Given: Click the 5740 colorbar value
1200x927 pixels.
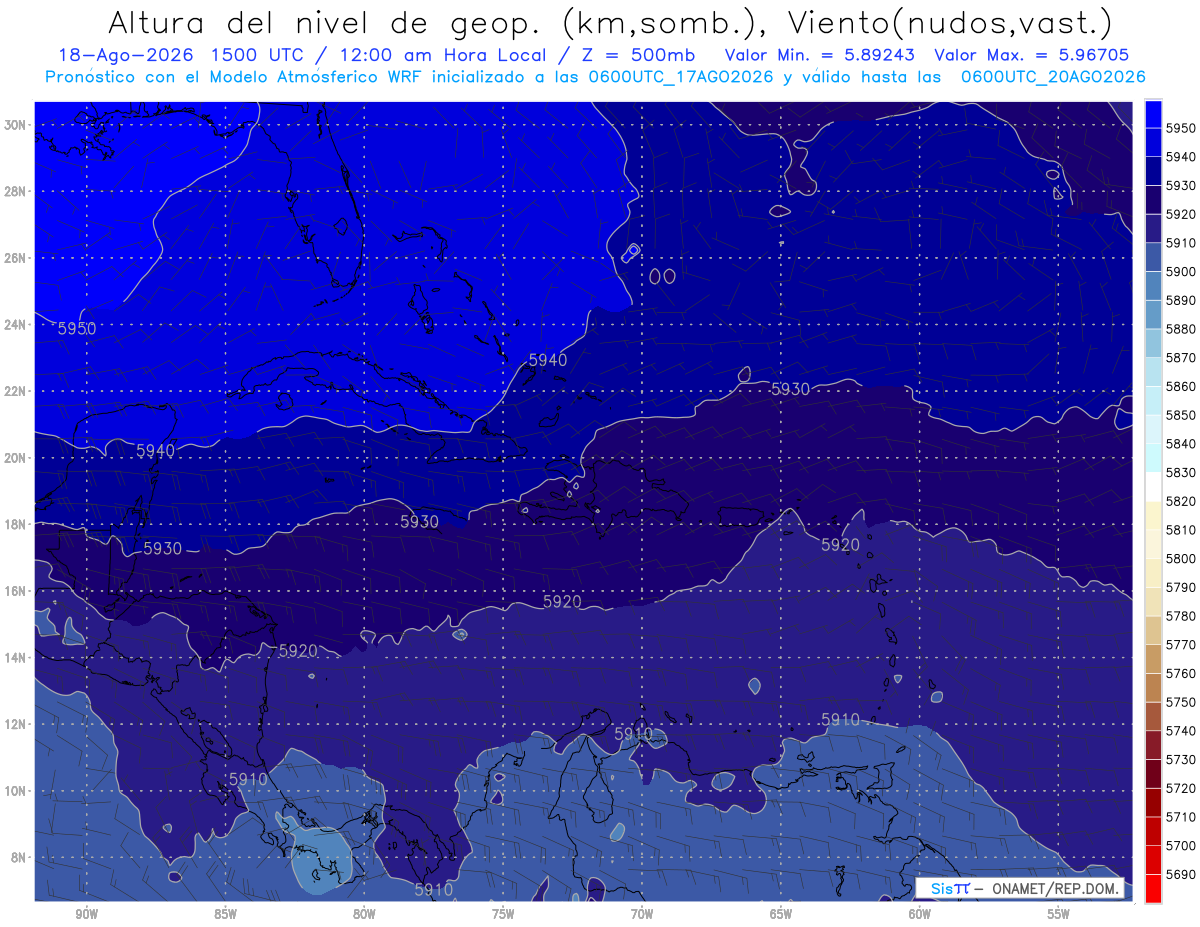Looking at the screenshot, I should point(1181,731).
